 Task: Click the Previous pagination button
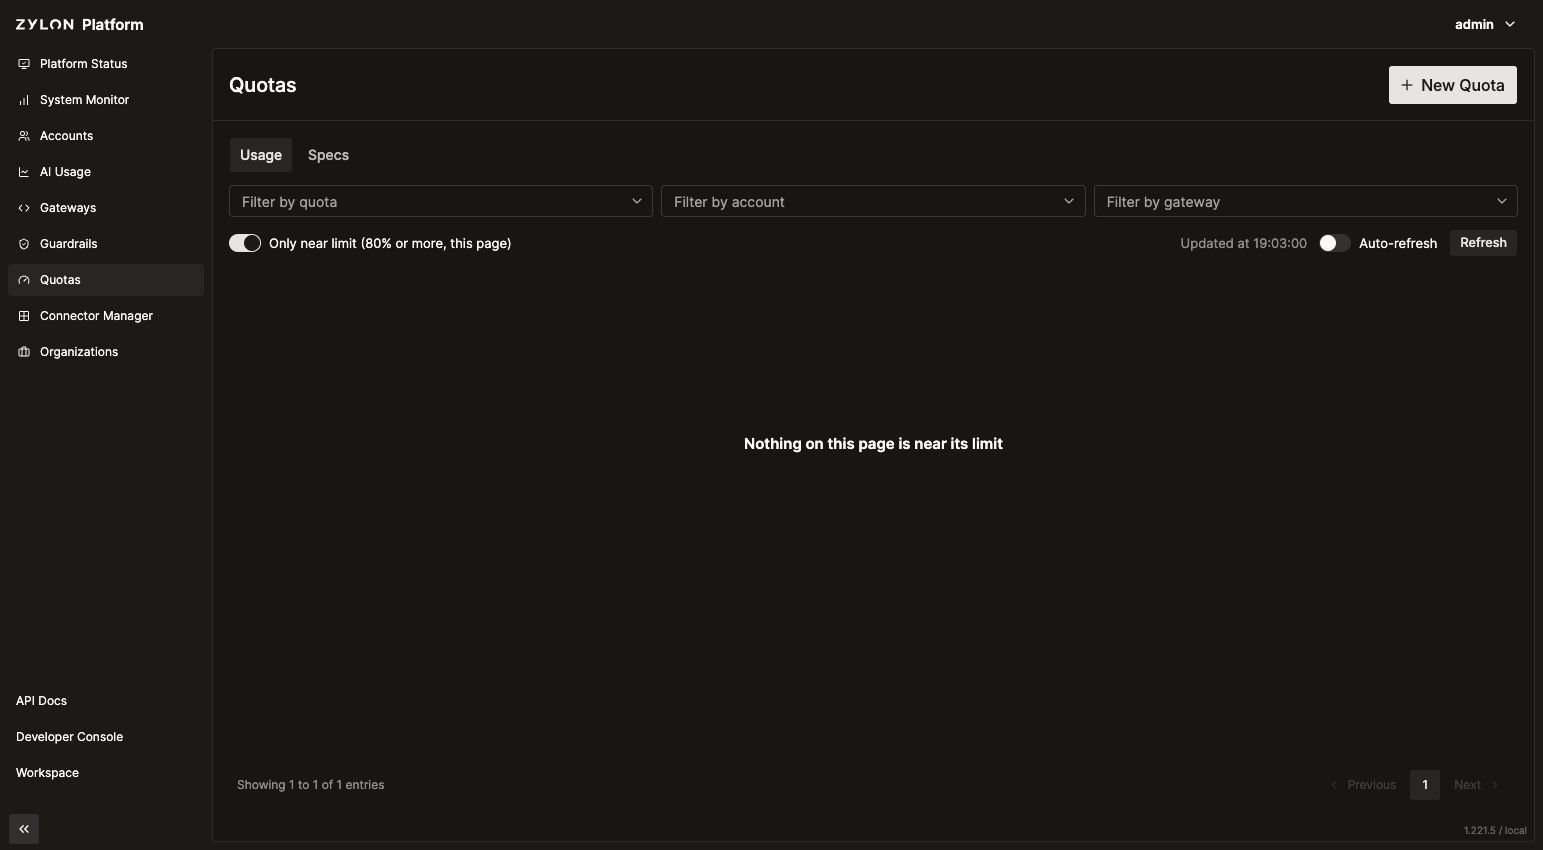pos(1363,785)
